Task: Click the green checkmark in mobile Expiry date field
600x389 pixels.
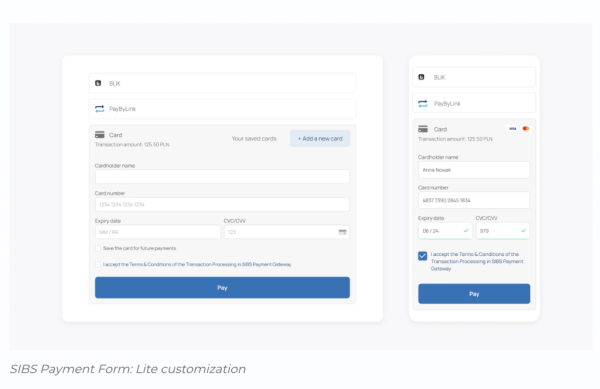Action: point(466,231)
